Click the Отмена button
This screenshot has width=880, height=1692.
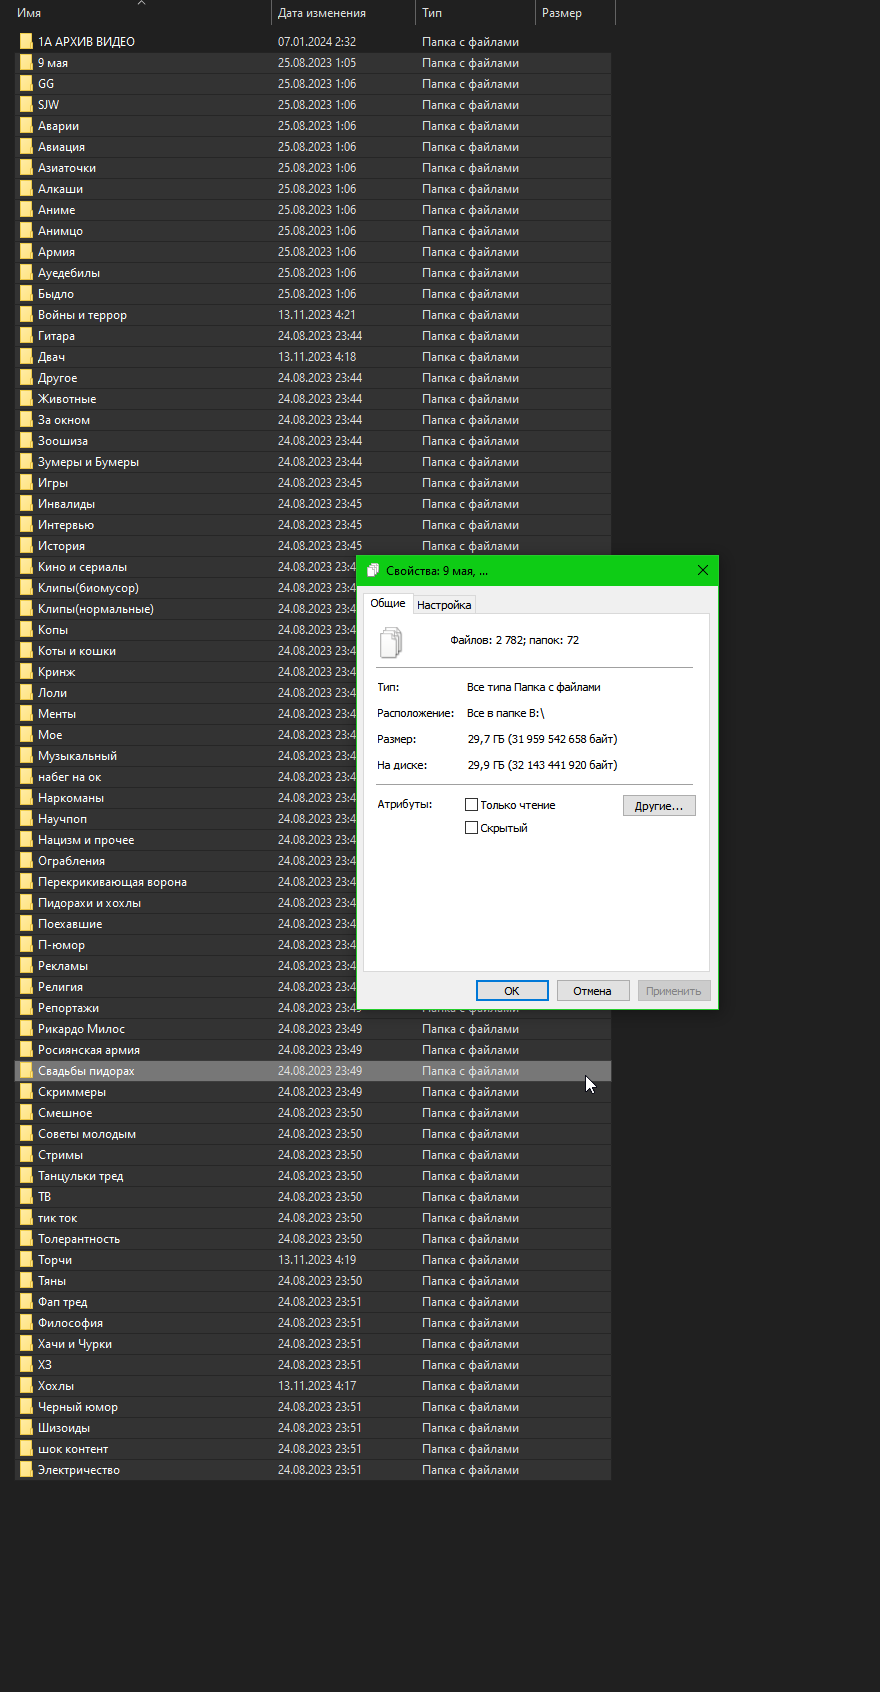592,991
